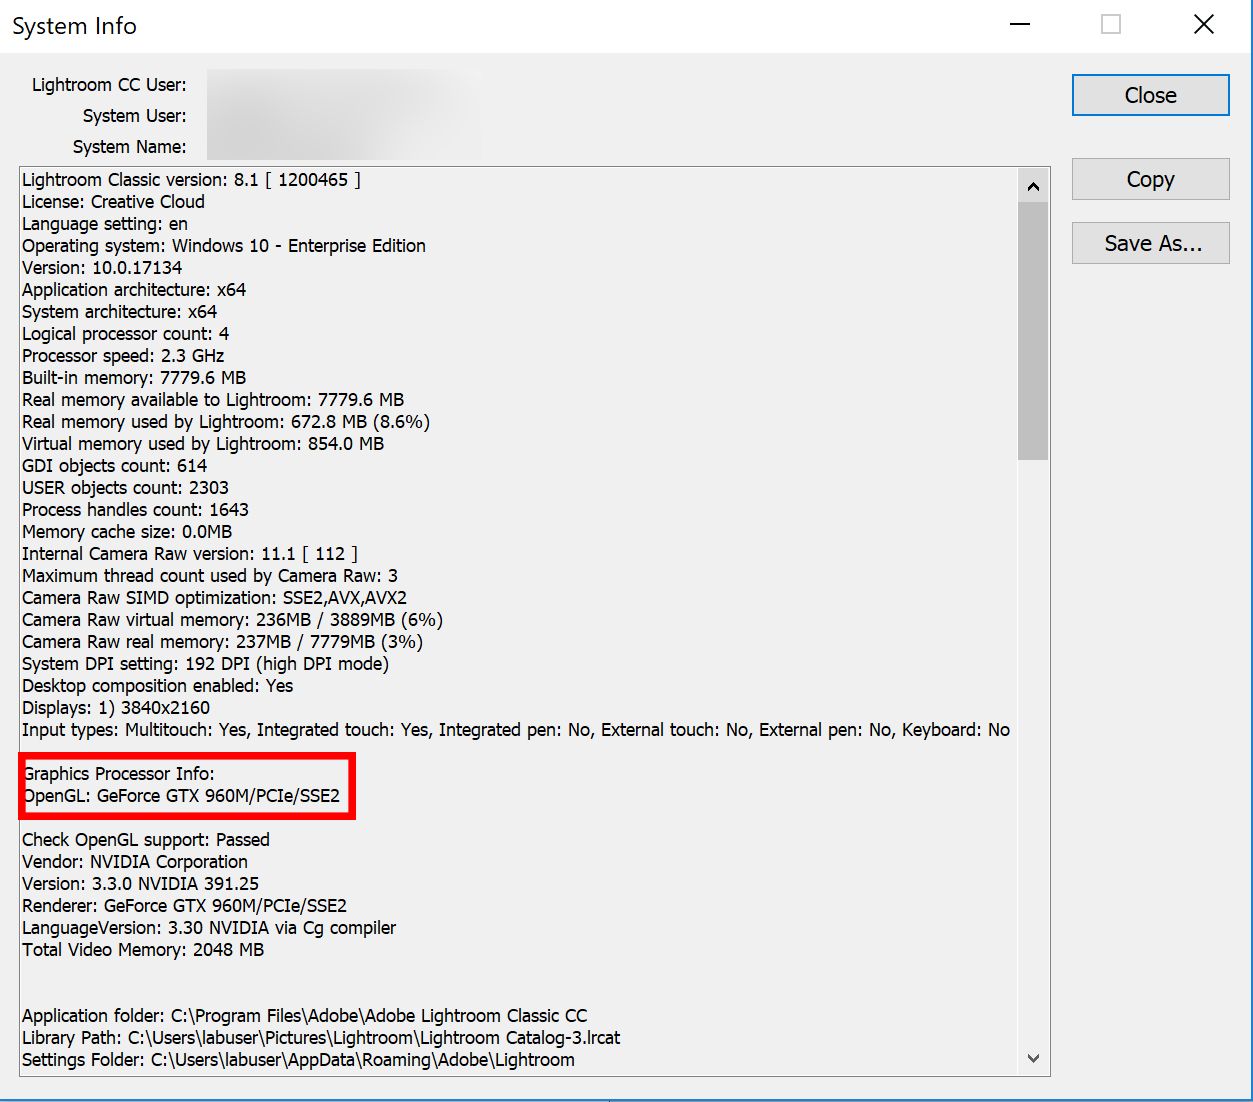Click 'Internal Camera Raw version: 11.1' line

[x=190, y=554]
